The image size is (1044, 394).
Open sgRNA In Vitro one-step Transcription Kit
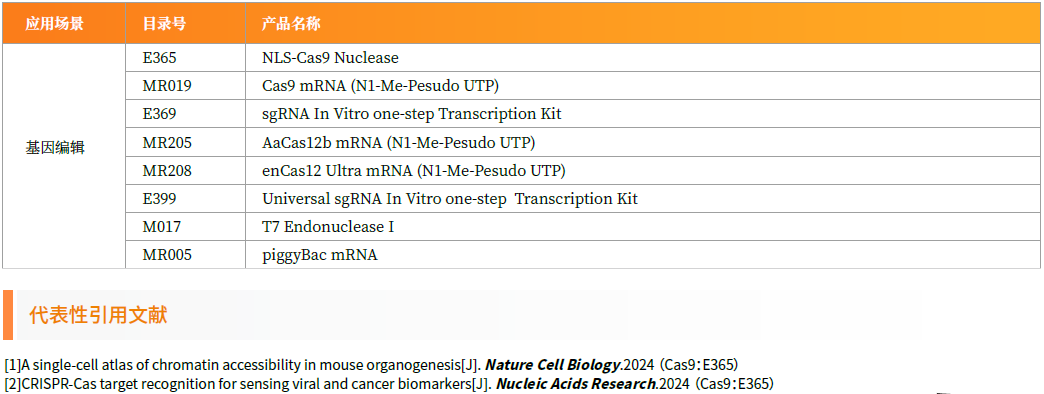click(x=411, y=114)
